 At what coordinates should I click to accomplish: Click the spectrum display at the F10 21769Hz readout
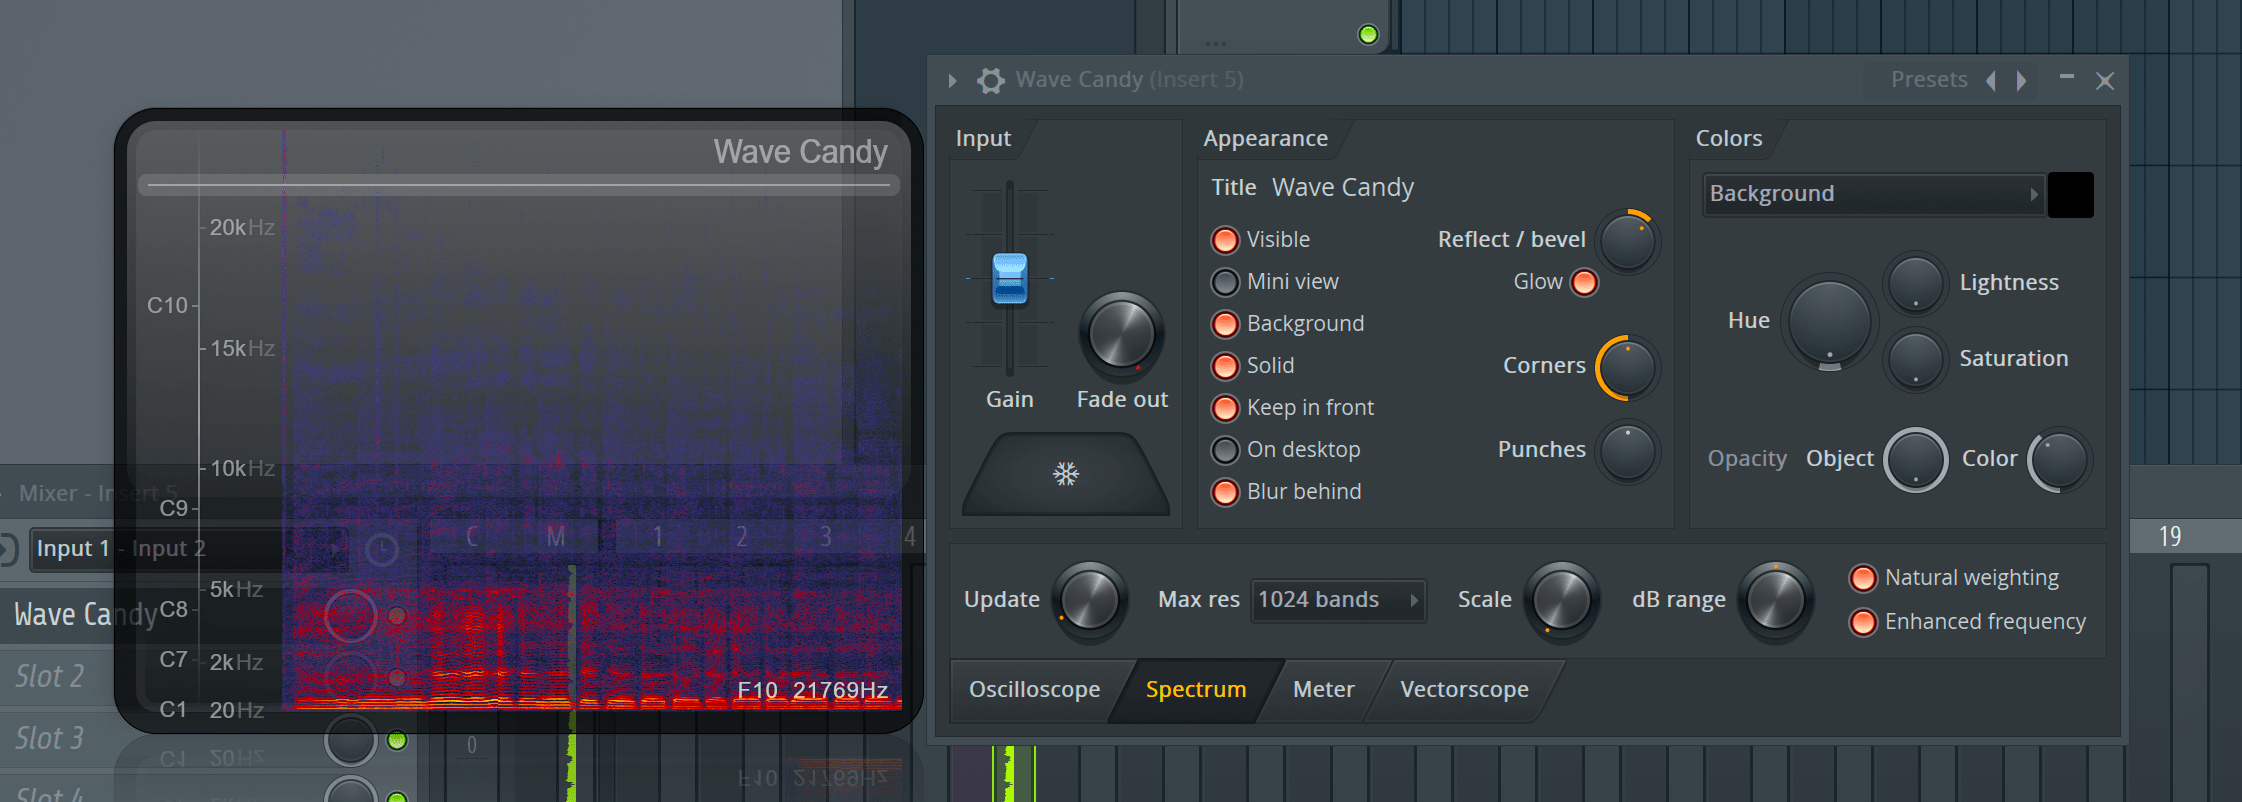point(812,691)
